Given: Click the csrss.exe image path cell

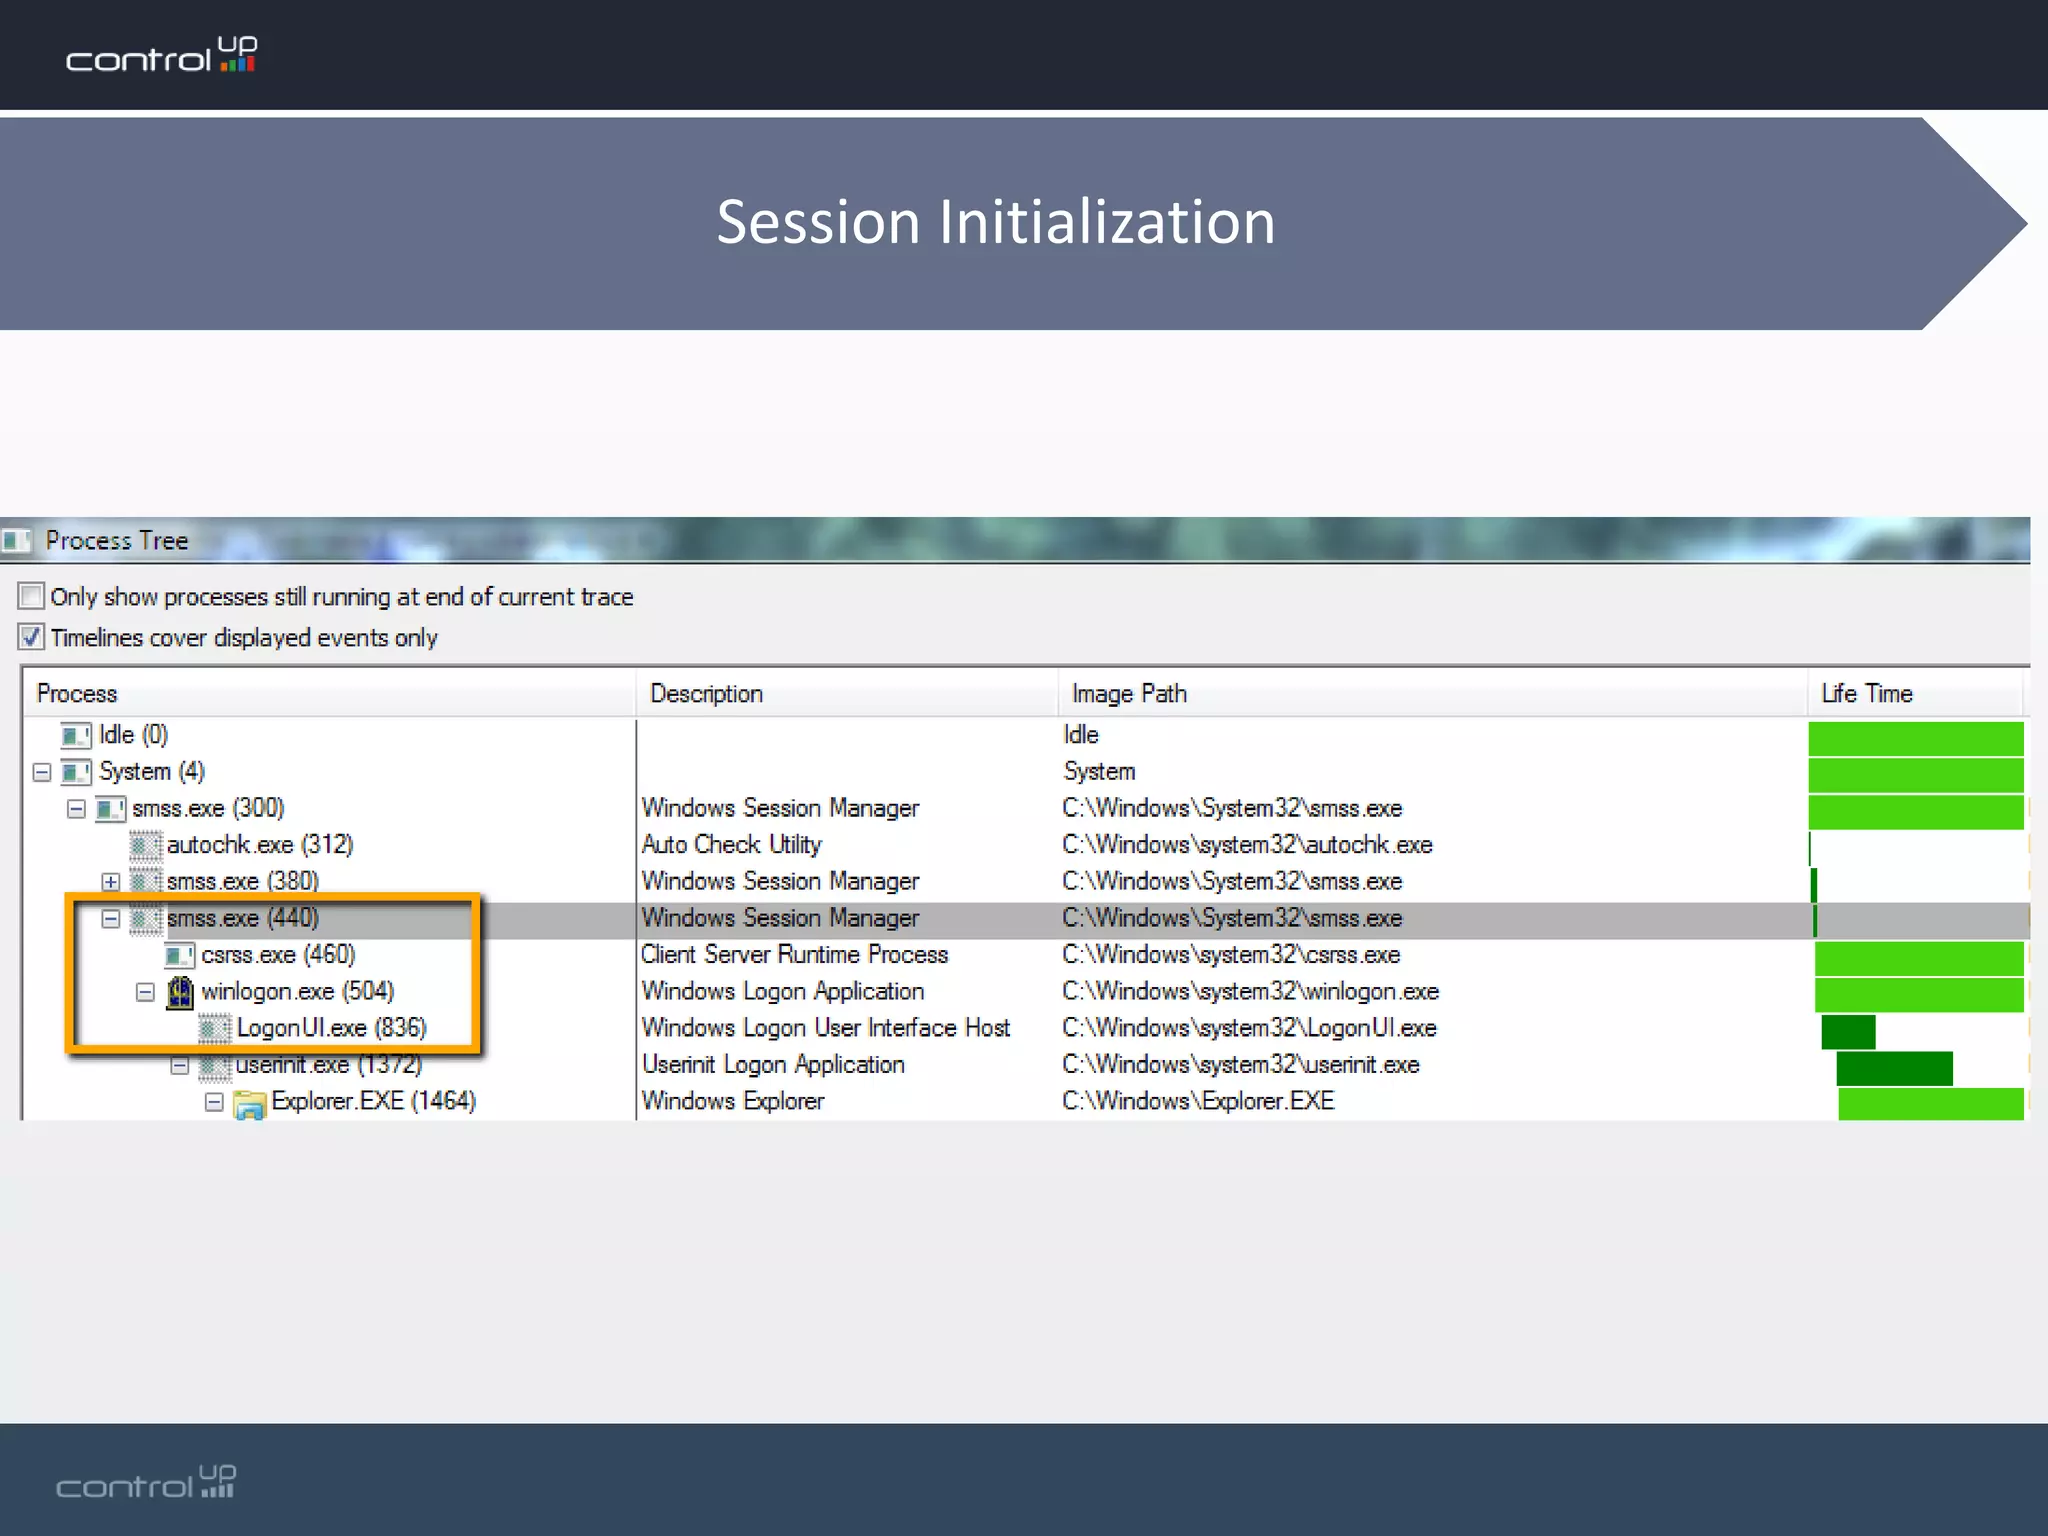Looking at the screenshot, I should coord(1231,955).
